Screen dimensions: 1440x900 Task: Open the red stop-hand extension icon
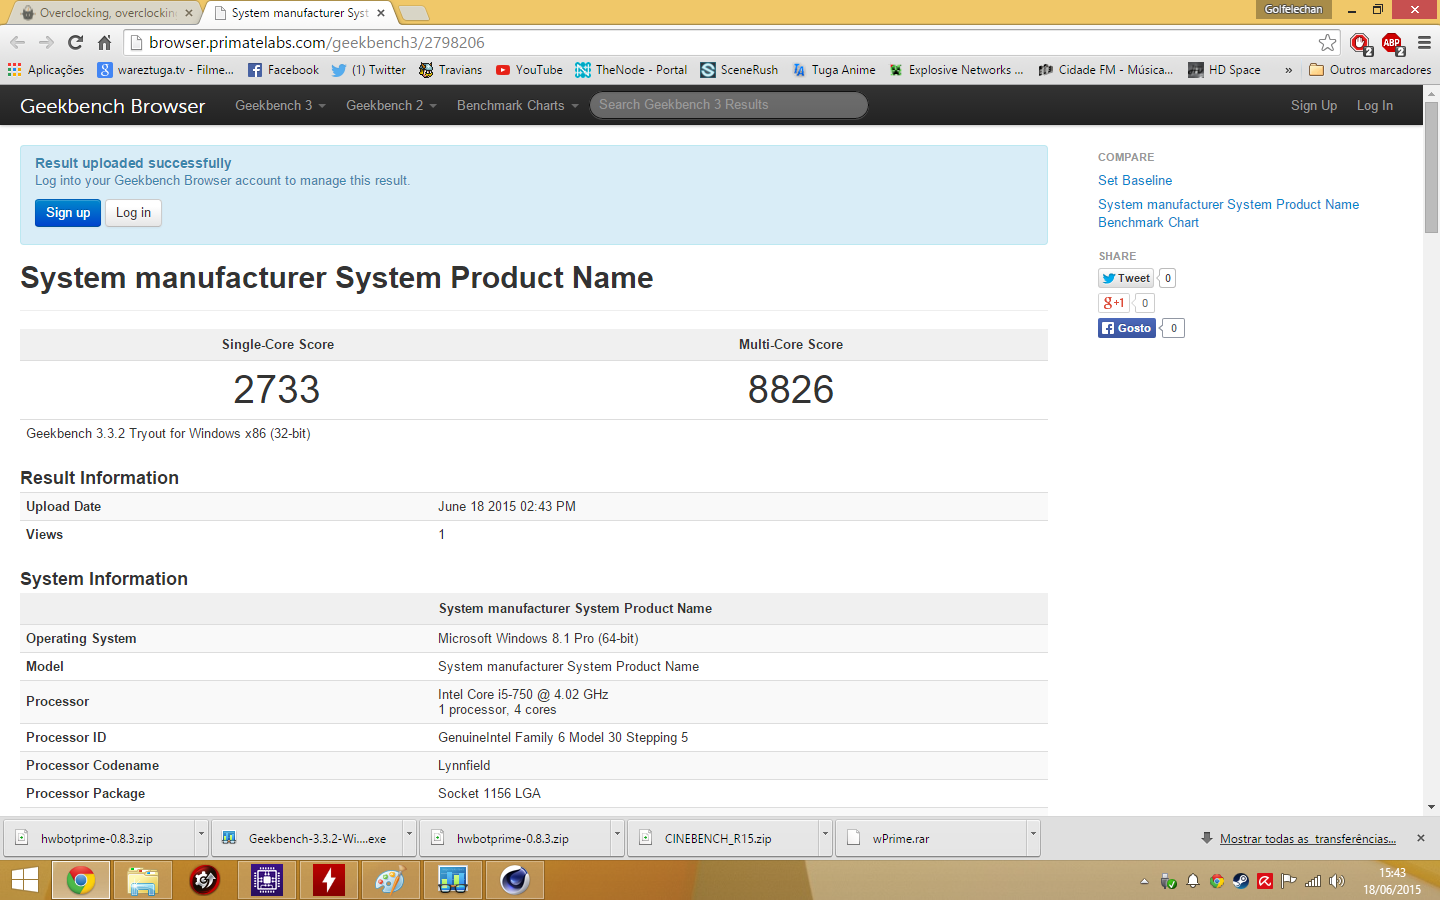coord(1360,43)
